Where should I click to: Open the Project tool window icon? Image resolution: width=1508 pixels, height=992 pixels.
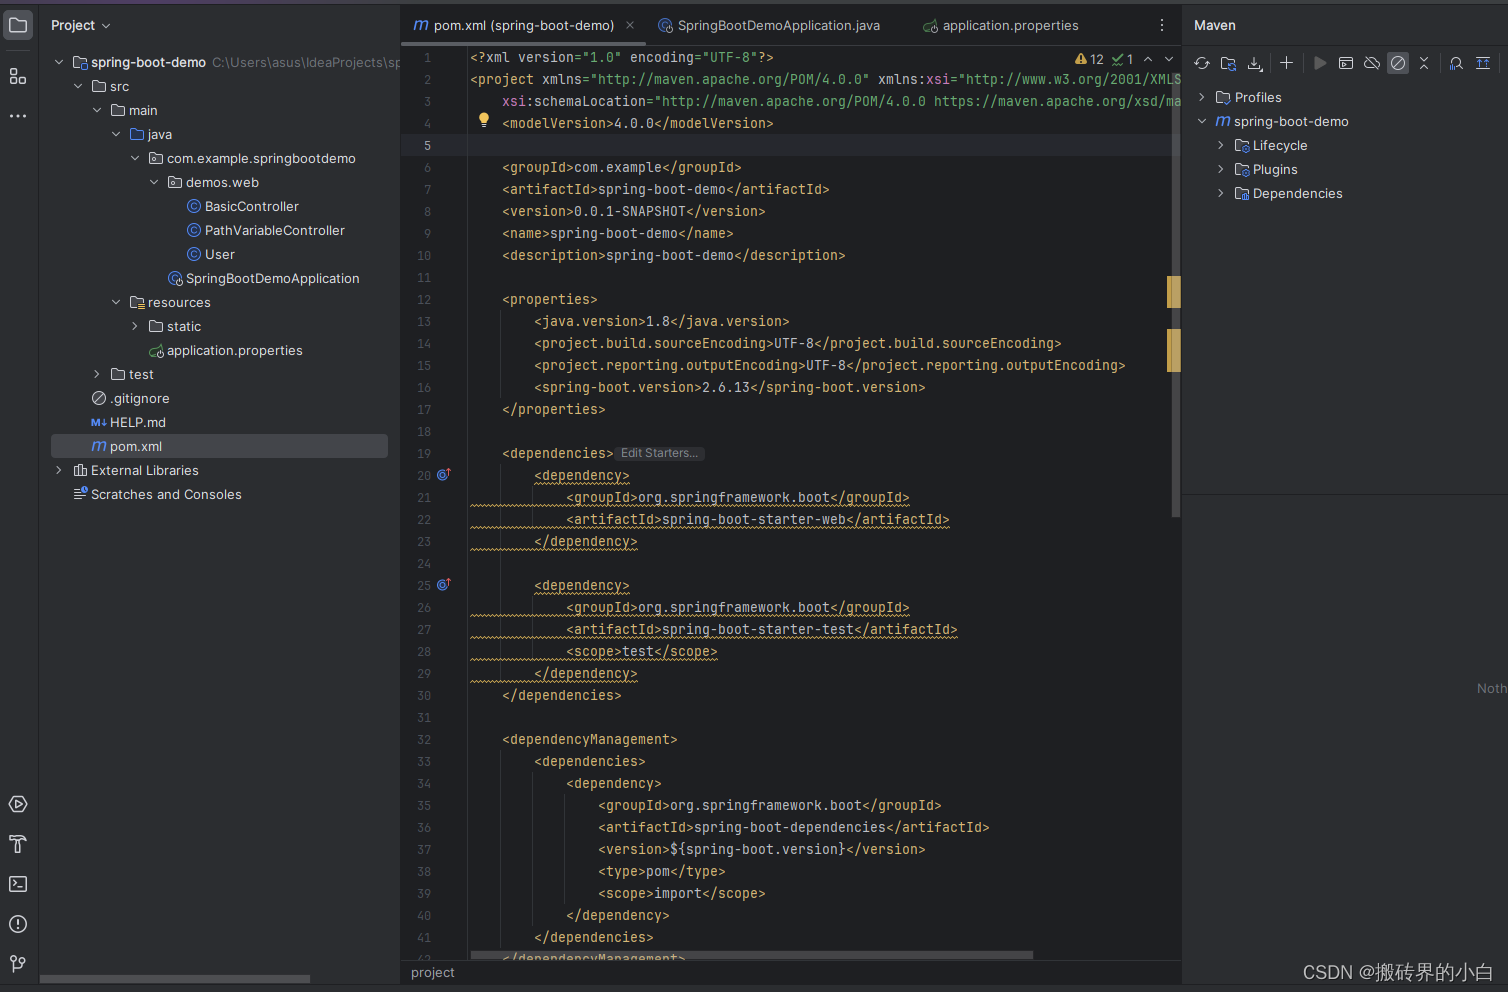pos(18,25)
